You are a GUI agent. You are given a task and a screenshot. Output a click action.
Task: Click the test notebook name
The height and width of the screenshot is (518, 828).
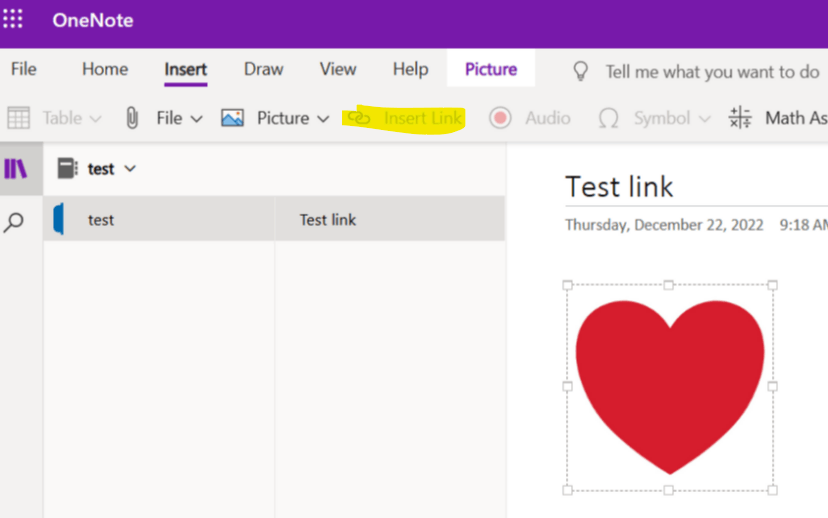click(x=101, y=169)
